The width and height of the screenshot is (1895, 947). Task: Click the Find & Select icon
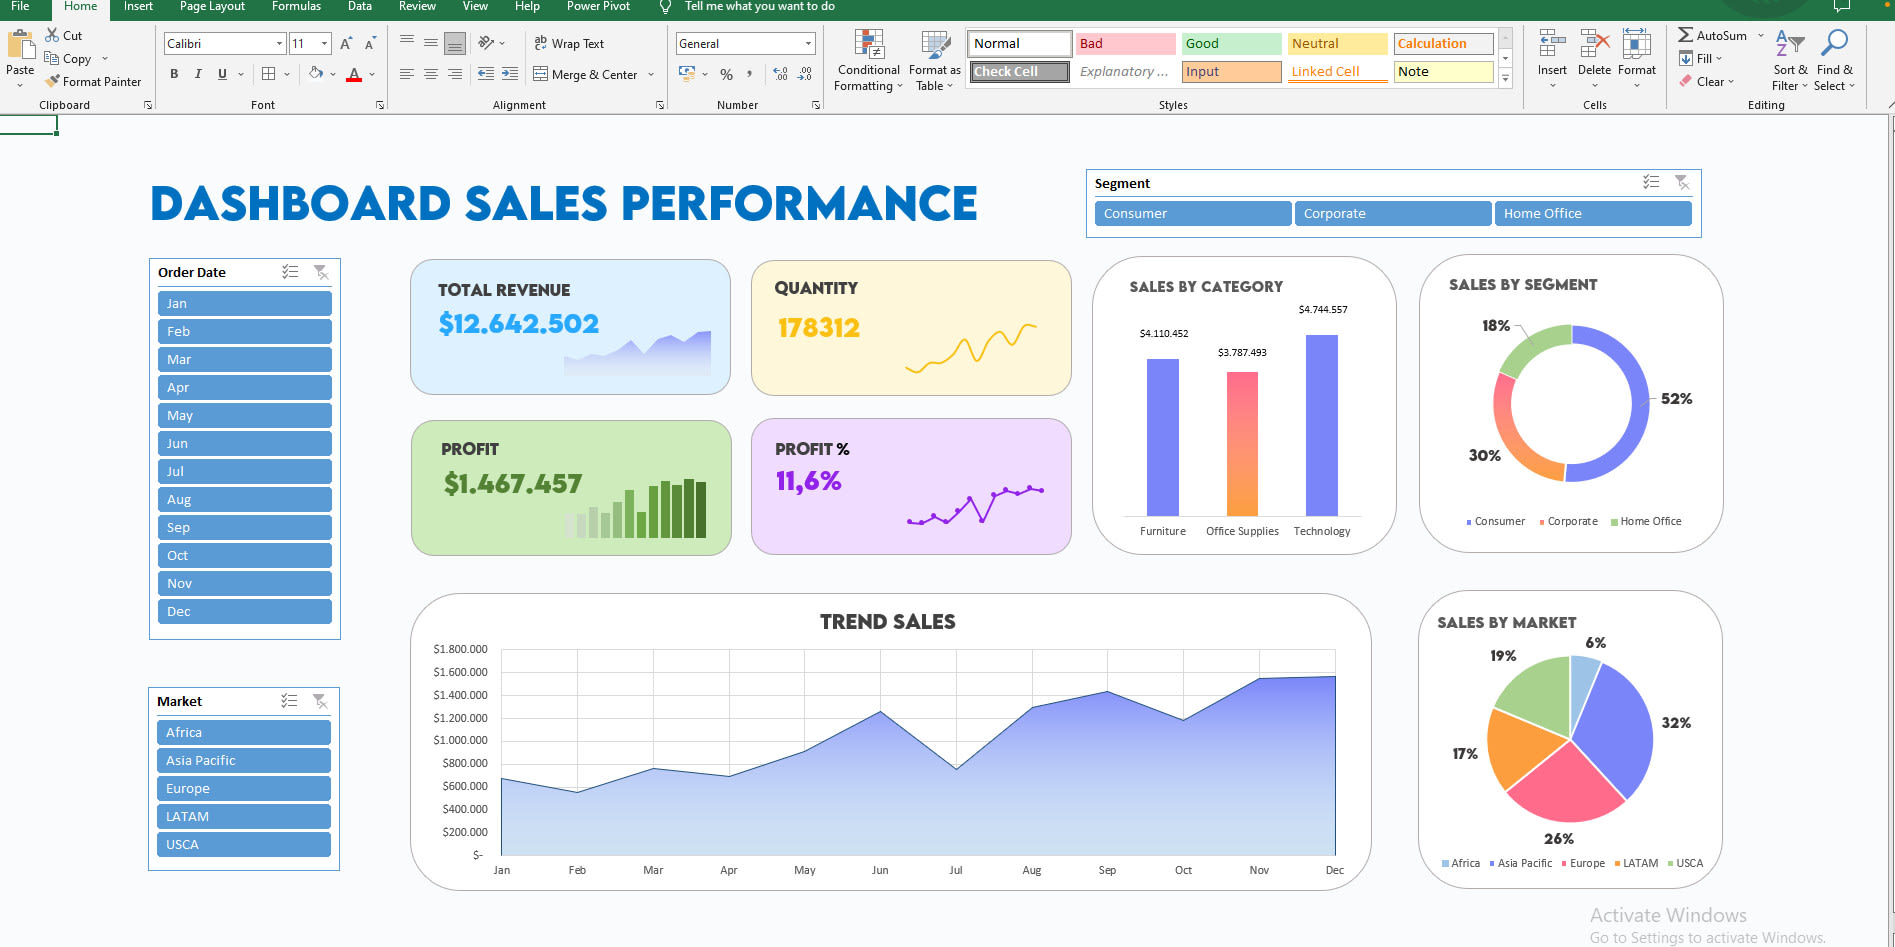click(1835, 60)
